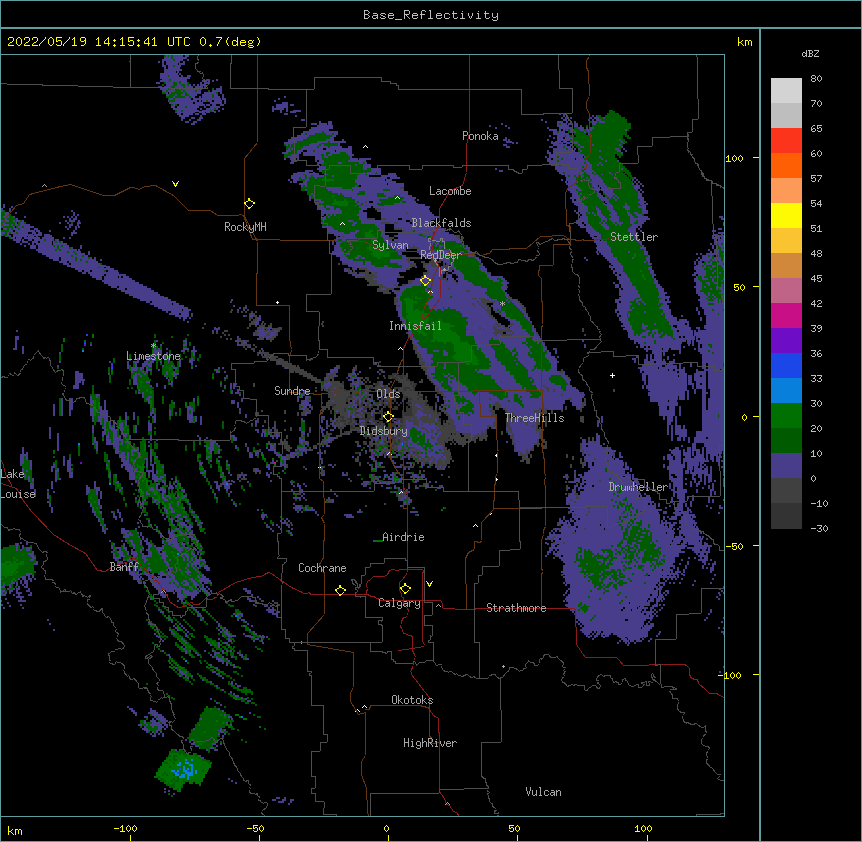Click the Okotoks city label

pos(412,700)
